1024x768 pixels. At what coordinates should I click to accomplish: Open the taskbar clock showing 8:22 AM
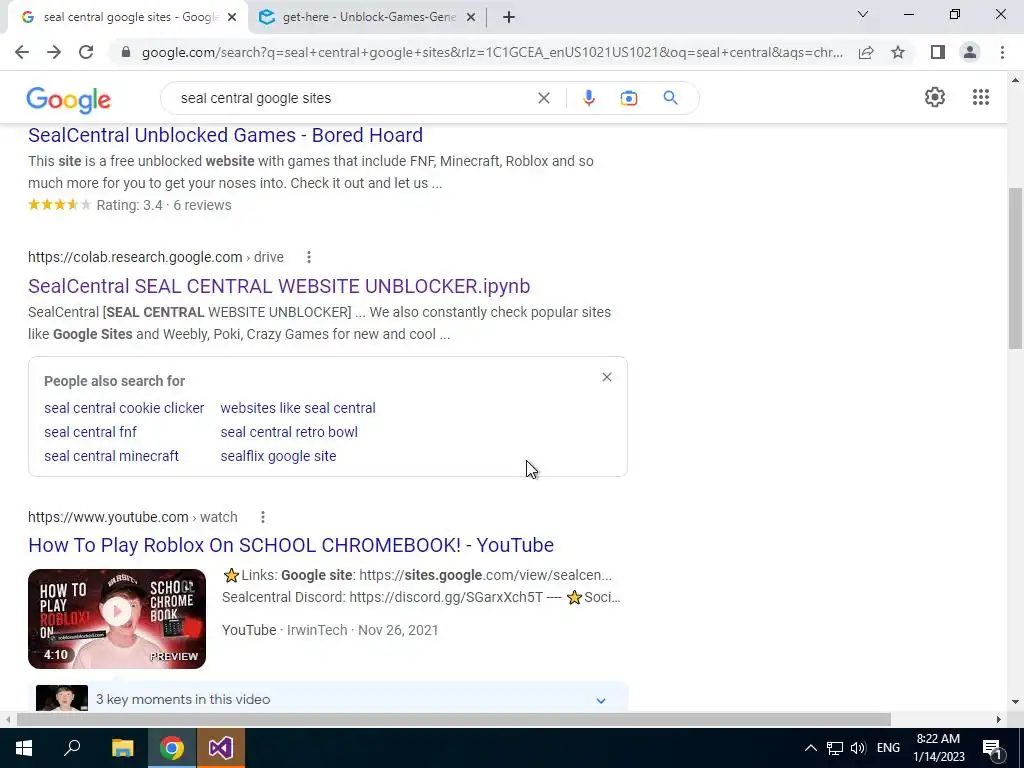point(938,748)
